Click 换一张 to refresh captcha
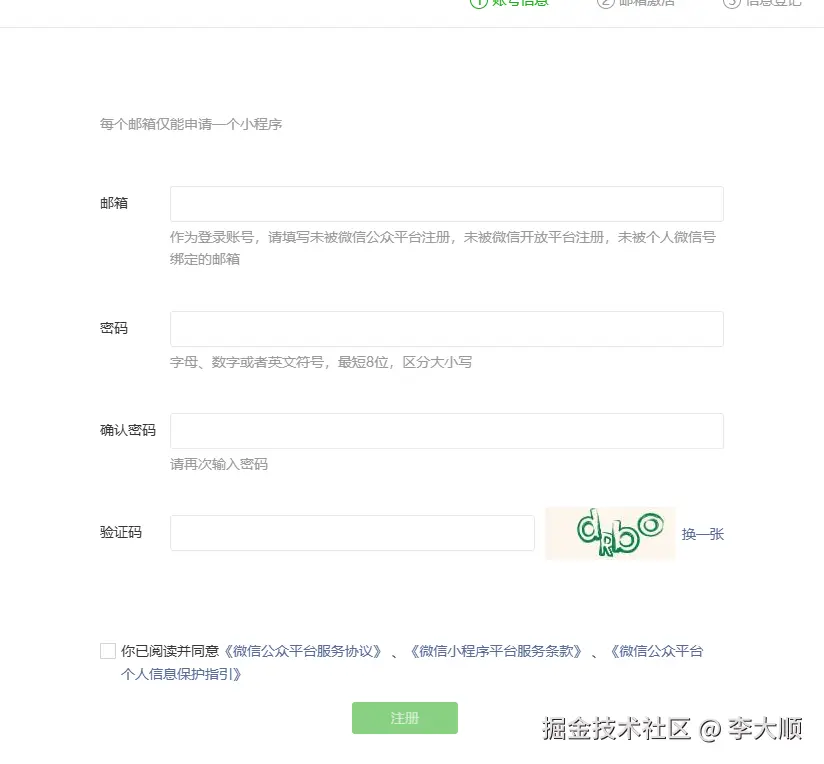 coord(703,534)
